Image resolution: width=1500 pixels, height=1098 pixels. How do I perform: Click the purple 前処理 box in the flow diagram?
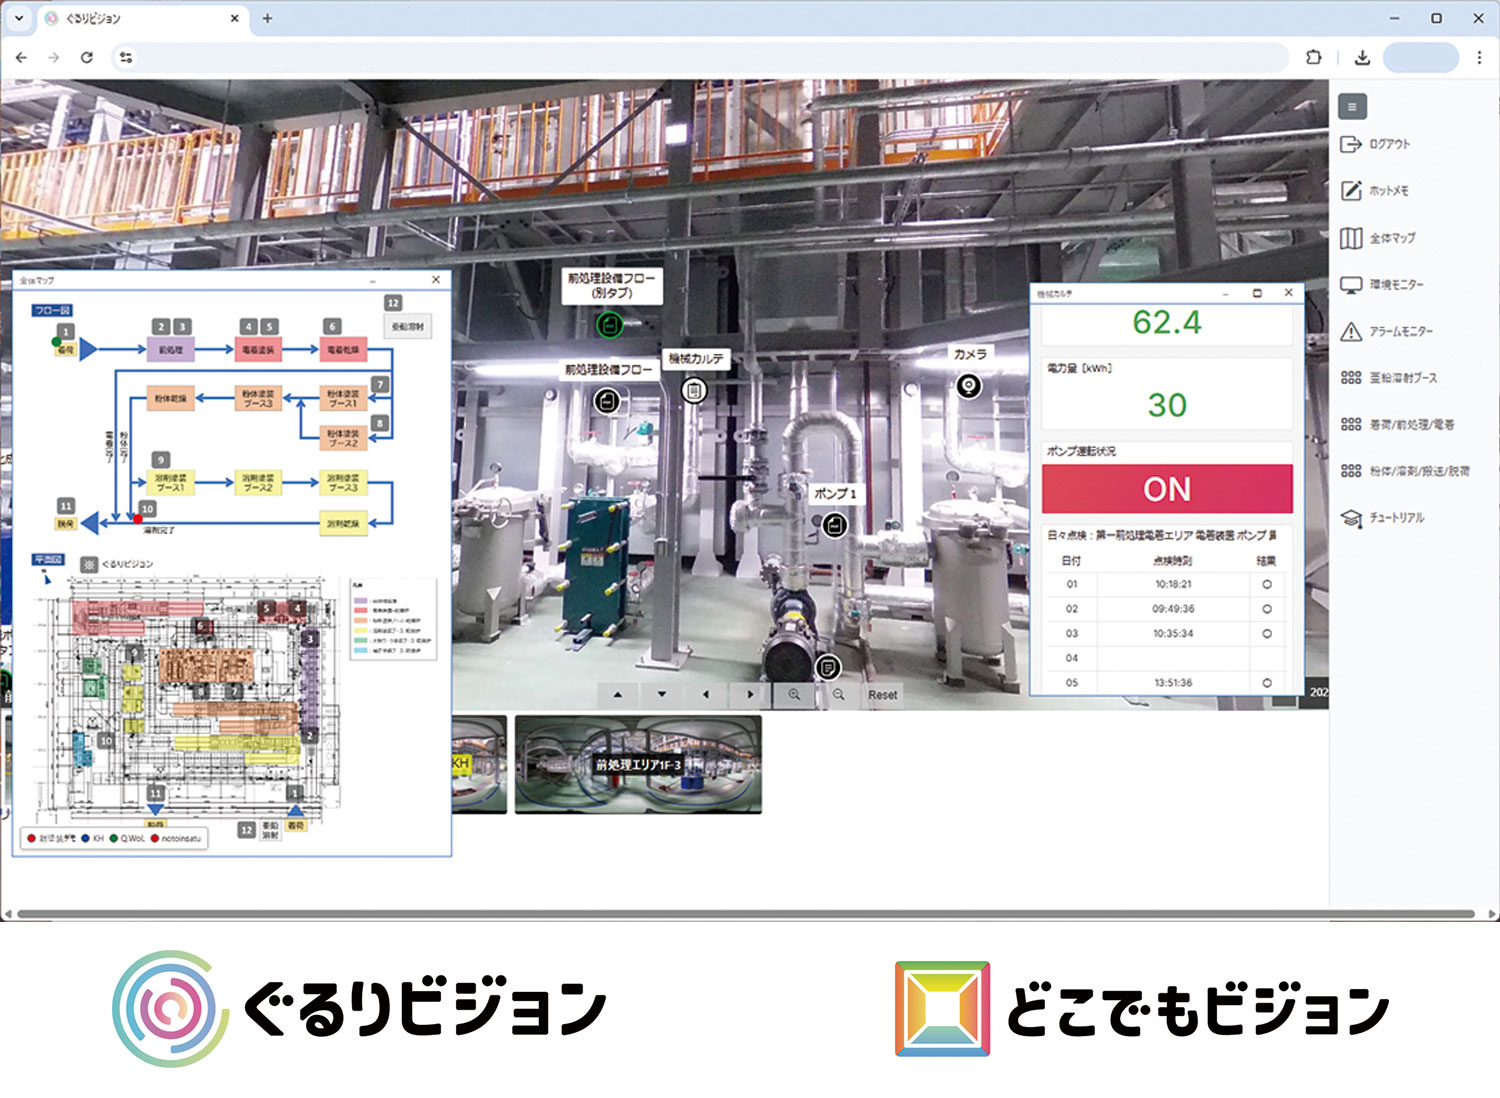pyautogui.click(x=171, y=350)
